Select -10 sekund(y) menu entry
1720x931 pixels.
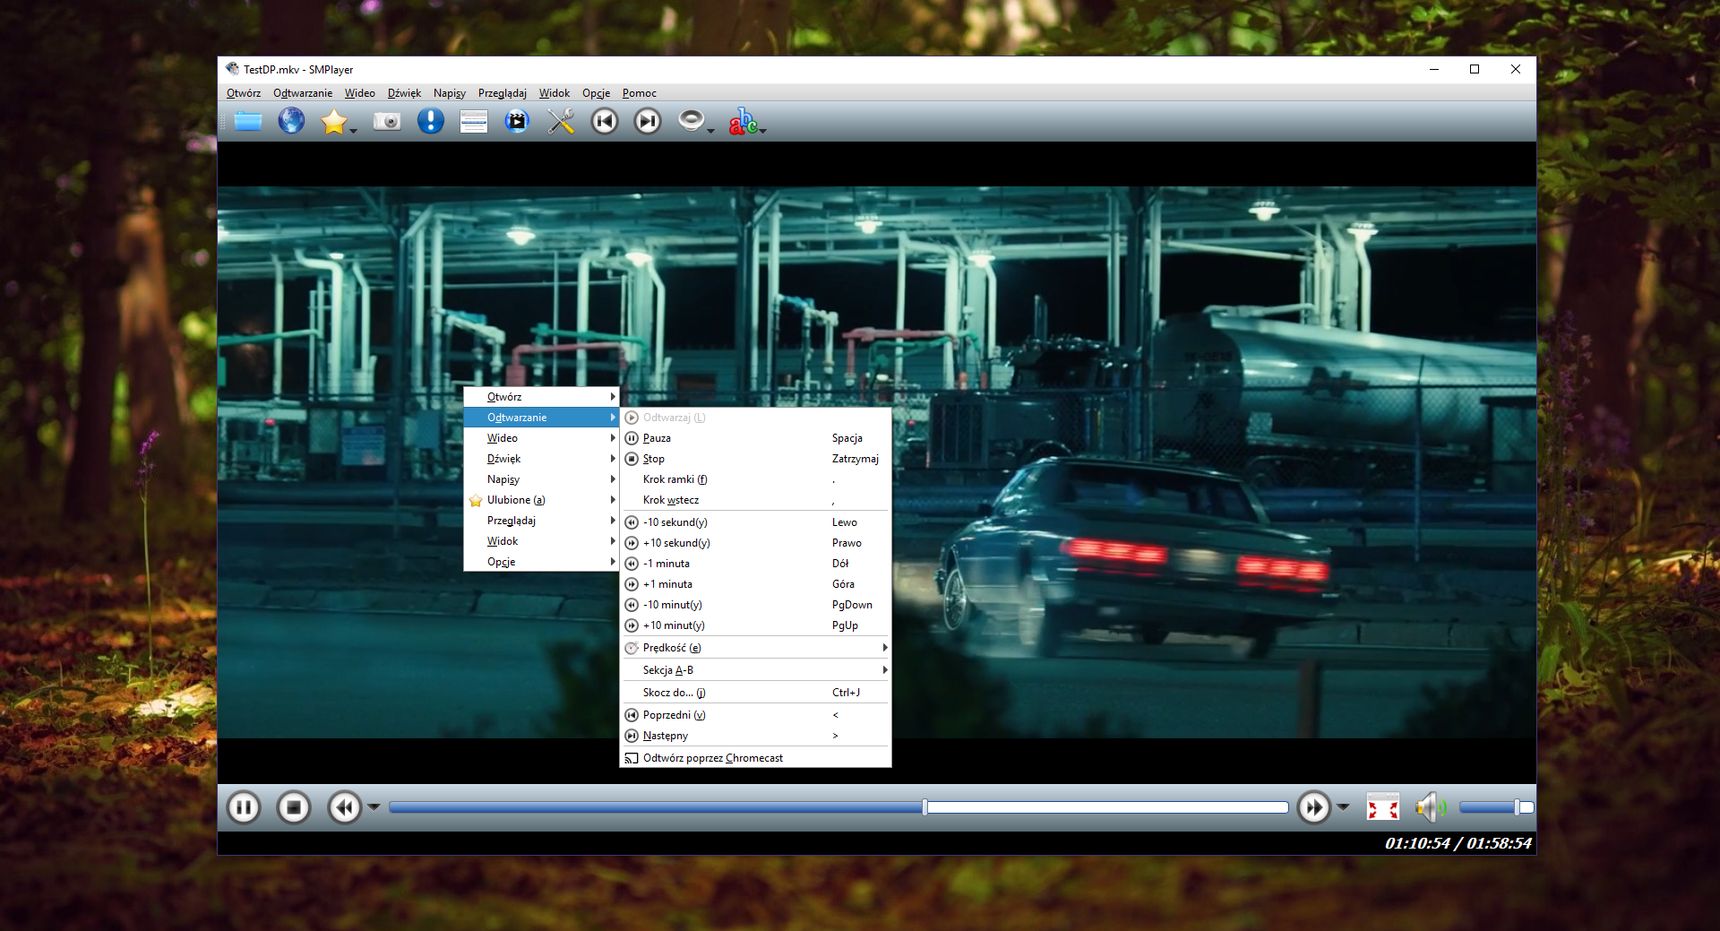point(755,522)
